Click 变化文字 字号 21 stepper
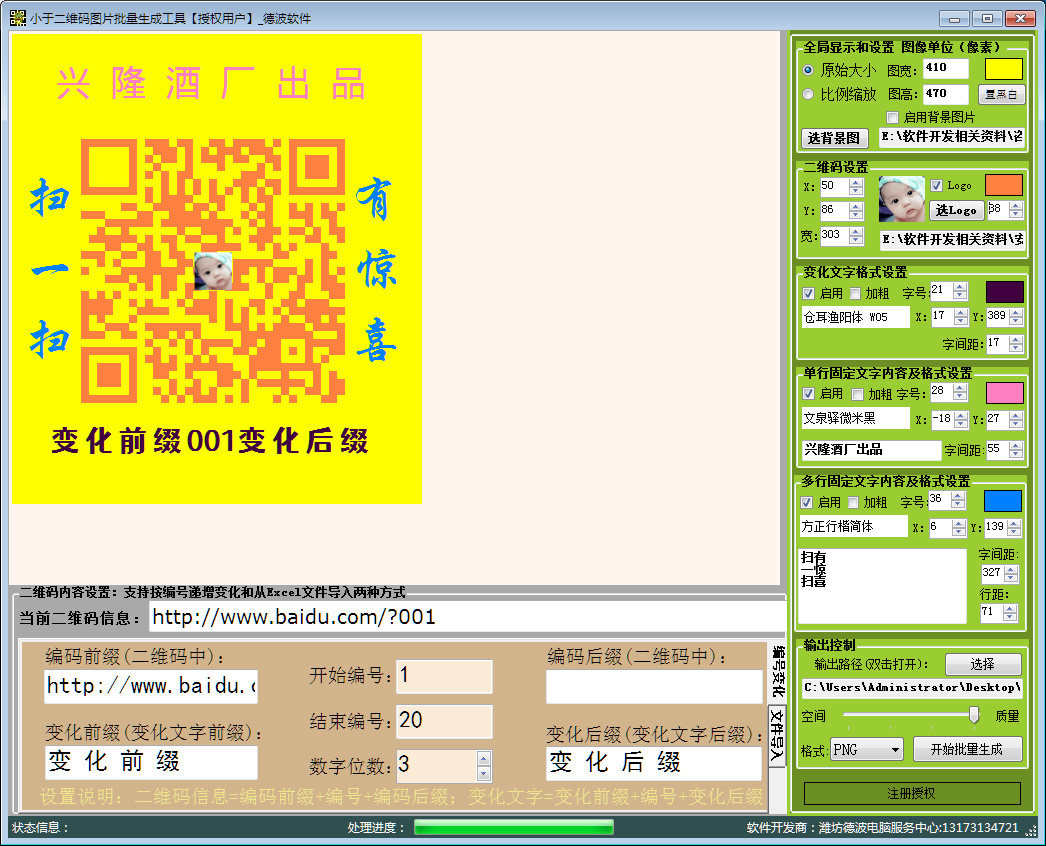This screenshot has width=1046, height=846. [x=960, y=290]
